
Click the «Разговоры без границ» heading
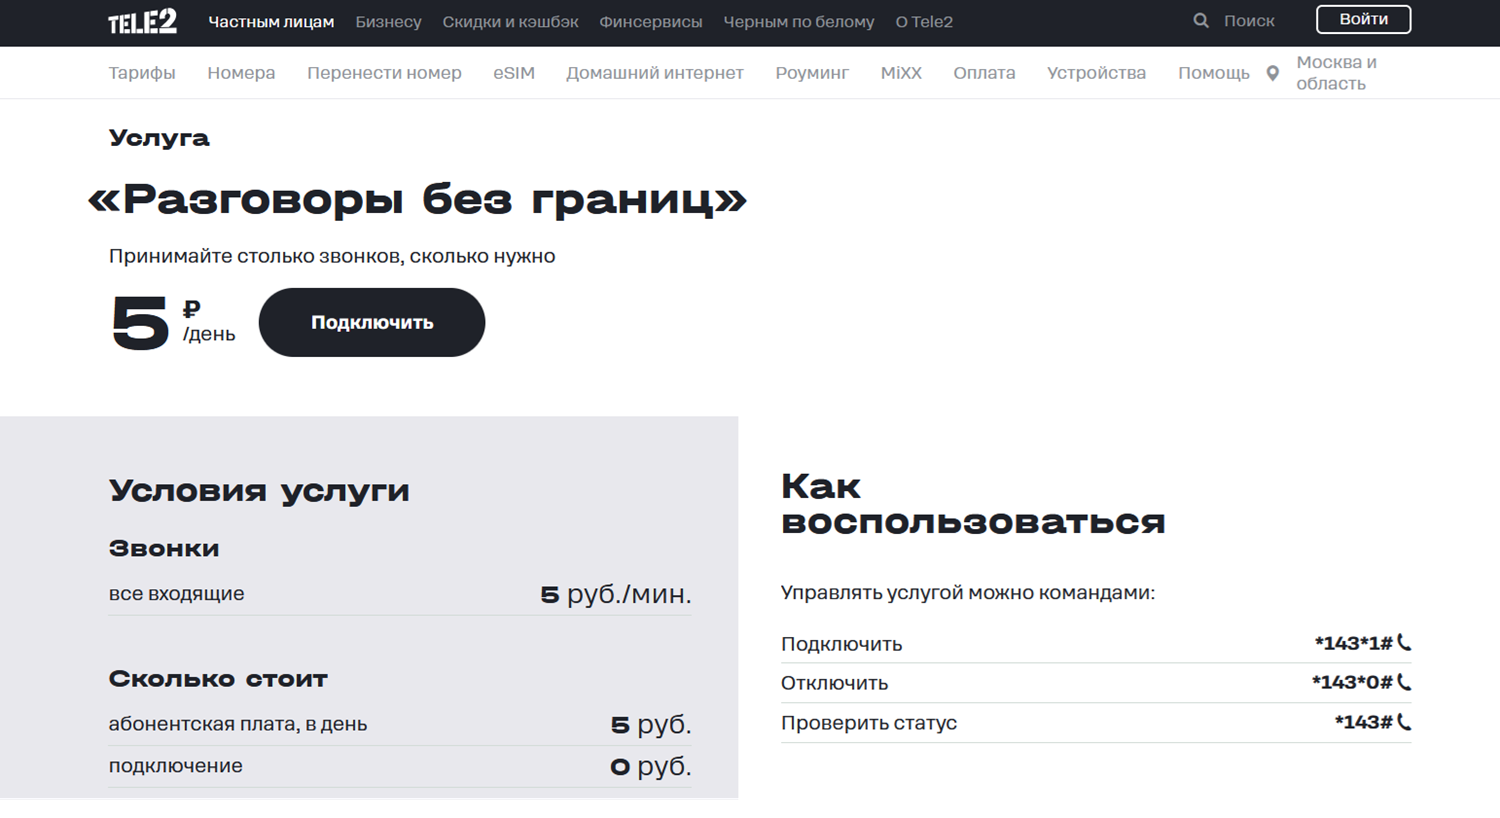(x=418, y=199)
